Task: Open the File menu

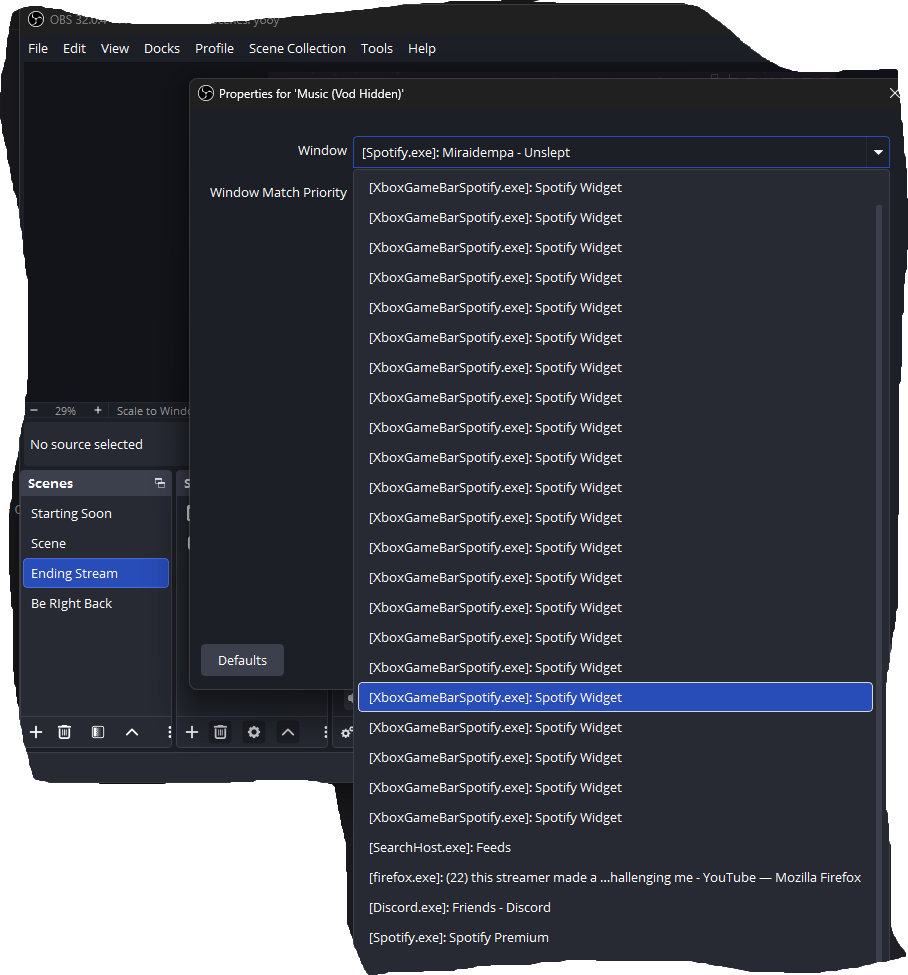Action: [x=38, y=49]
